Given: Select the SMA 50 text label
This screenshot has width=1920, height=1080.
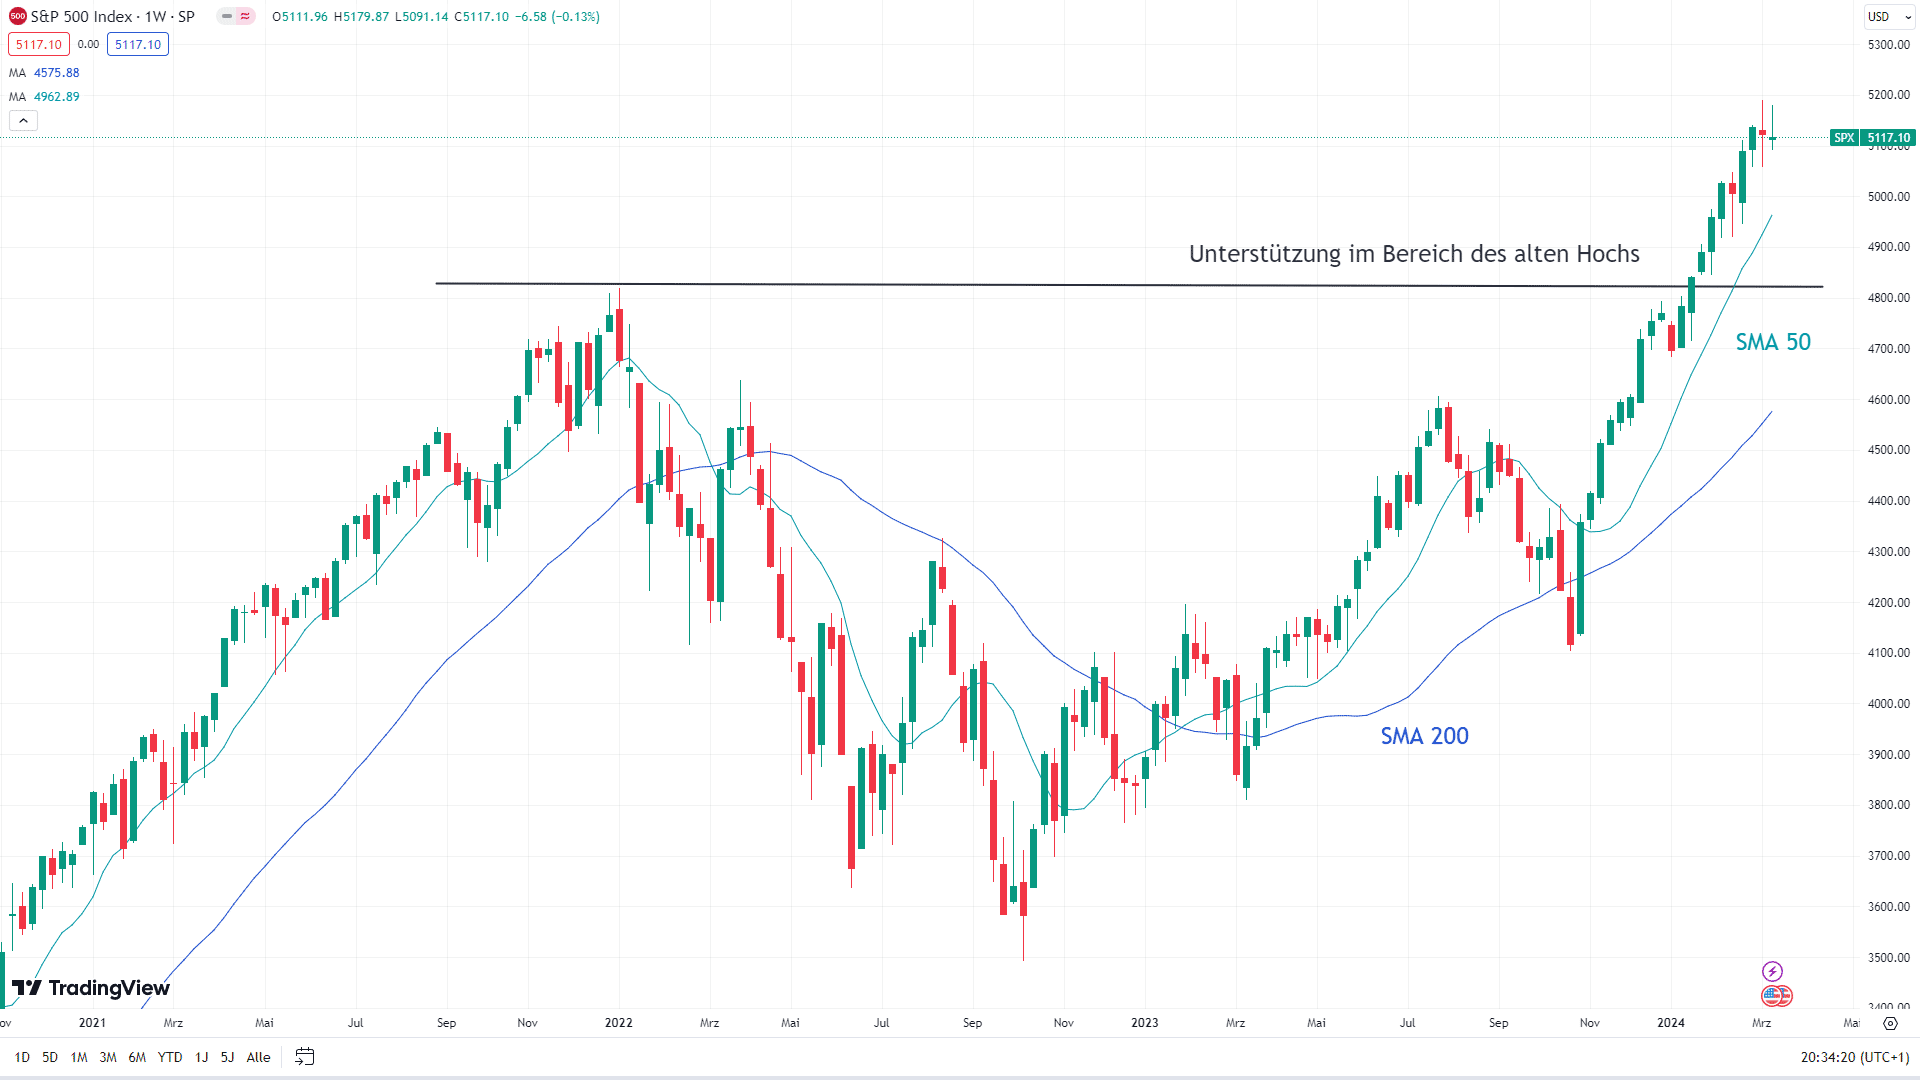Looking at the screenshot, I should [1773, 342].
